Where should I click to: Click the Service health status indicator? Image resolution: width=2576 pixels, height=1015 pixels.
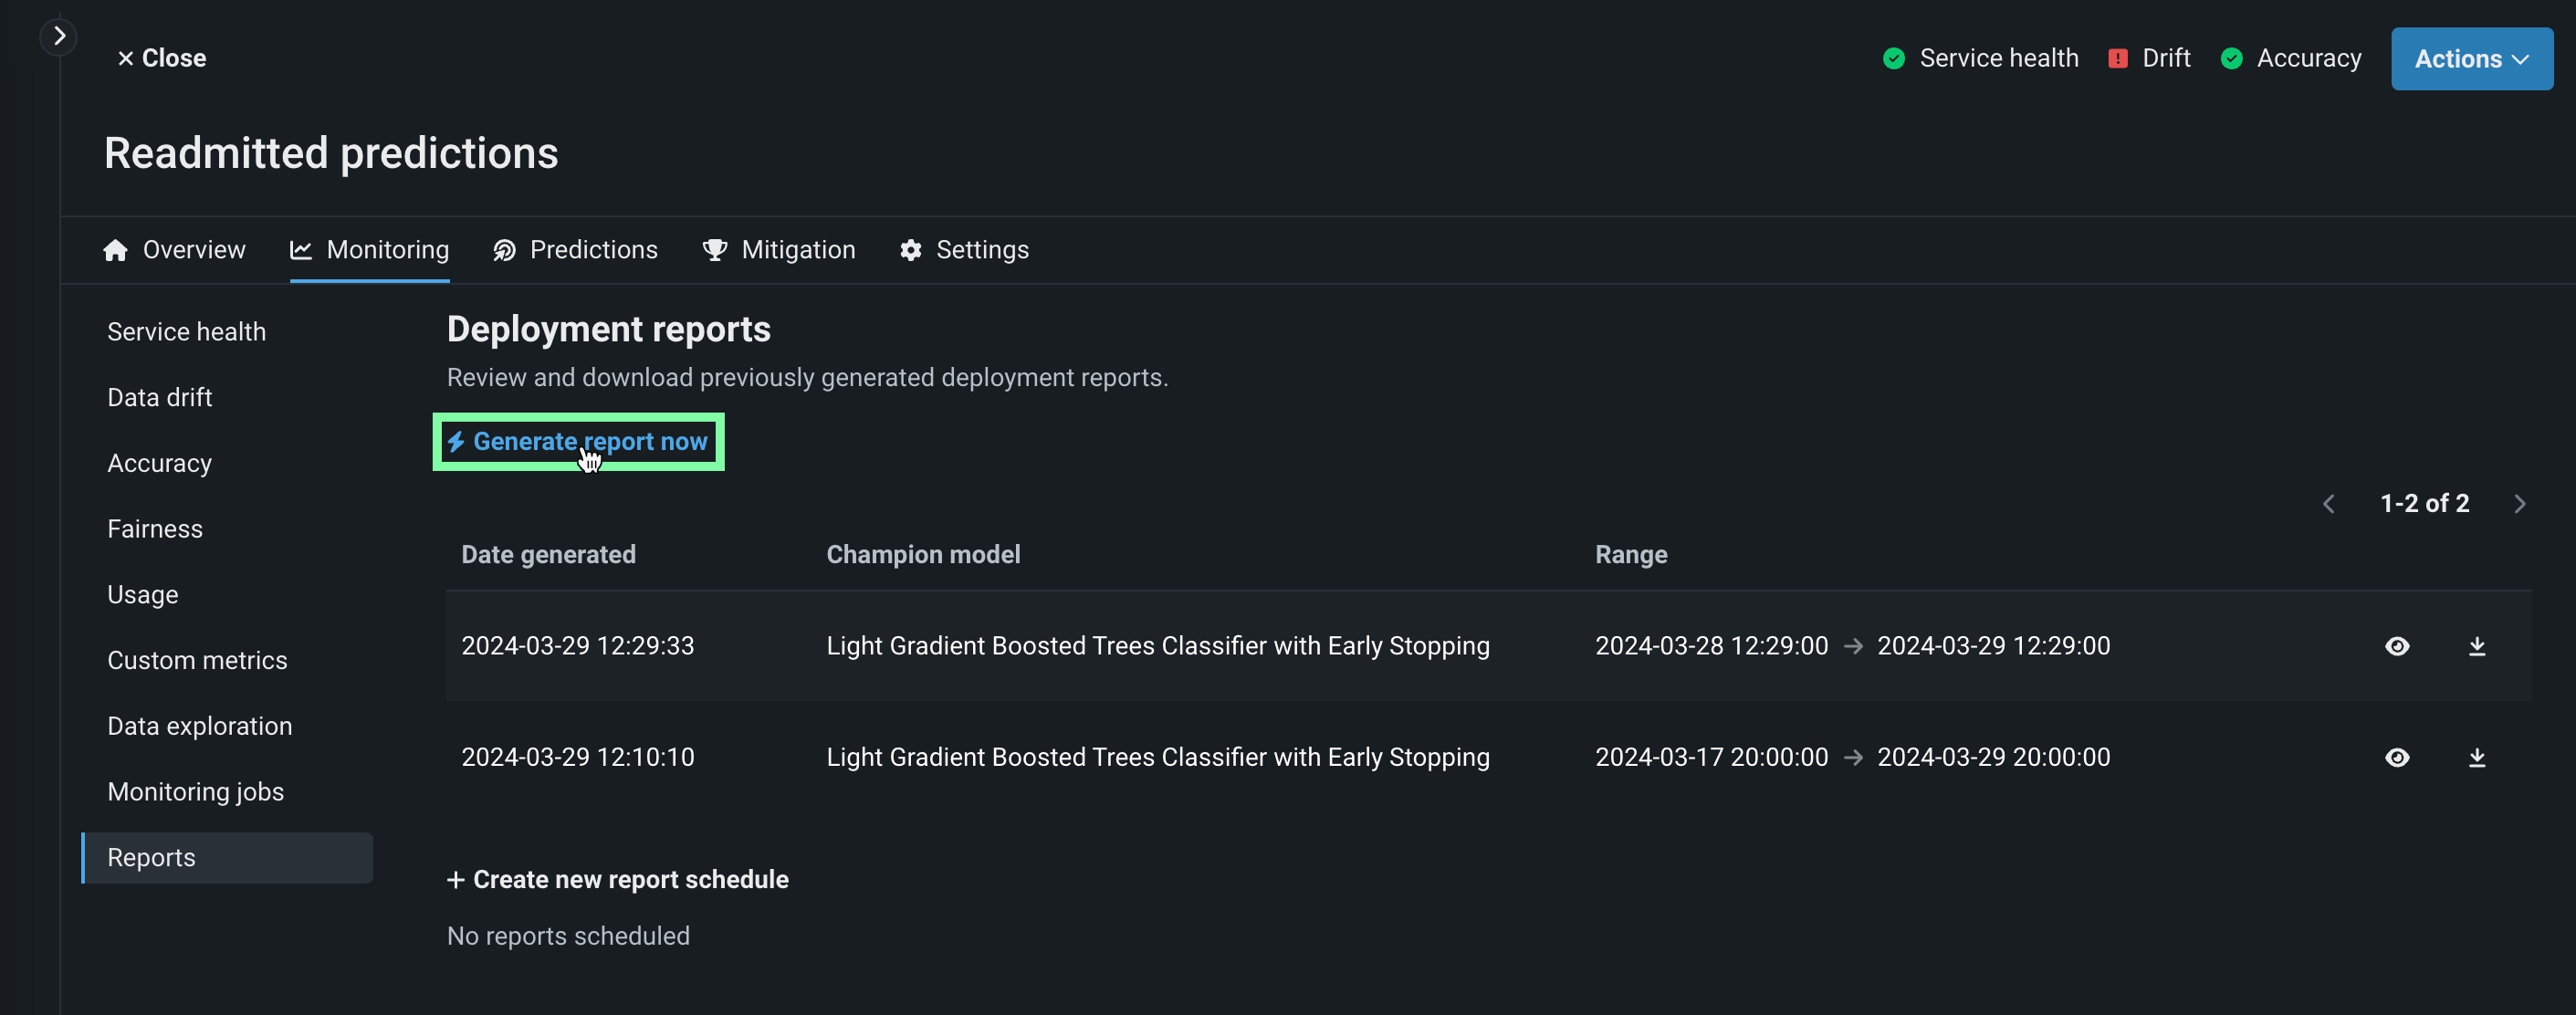[1980, 58]
